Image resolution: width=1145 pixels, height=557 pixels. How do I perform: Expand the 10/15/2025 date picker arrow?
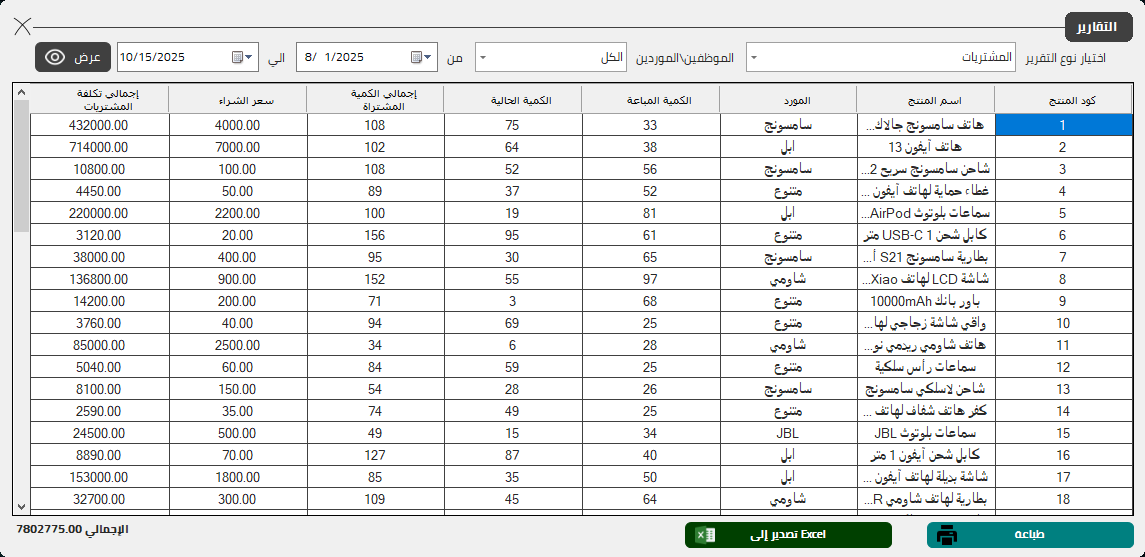click(x=250, y=57)
